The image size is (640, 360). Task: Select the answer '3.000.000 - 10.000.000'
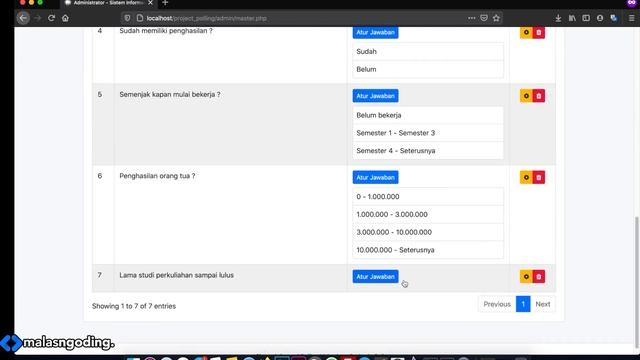(428, 232)
